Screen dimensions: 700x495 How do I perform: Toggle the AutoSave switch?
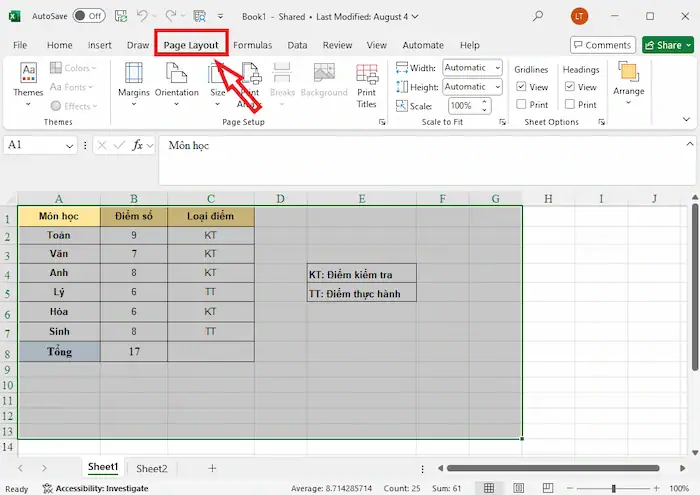point(89,16)
